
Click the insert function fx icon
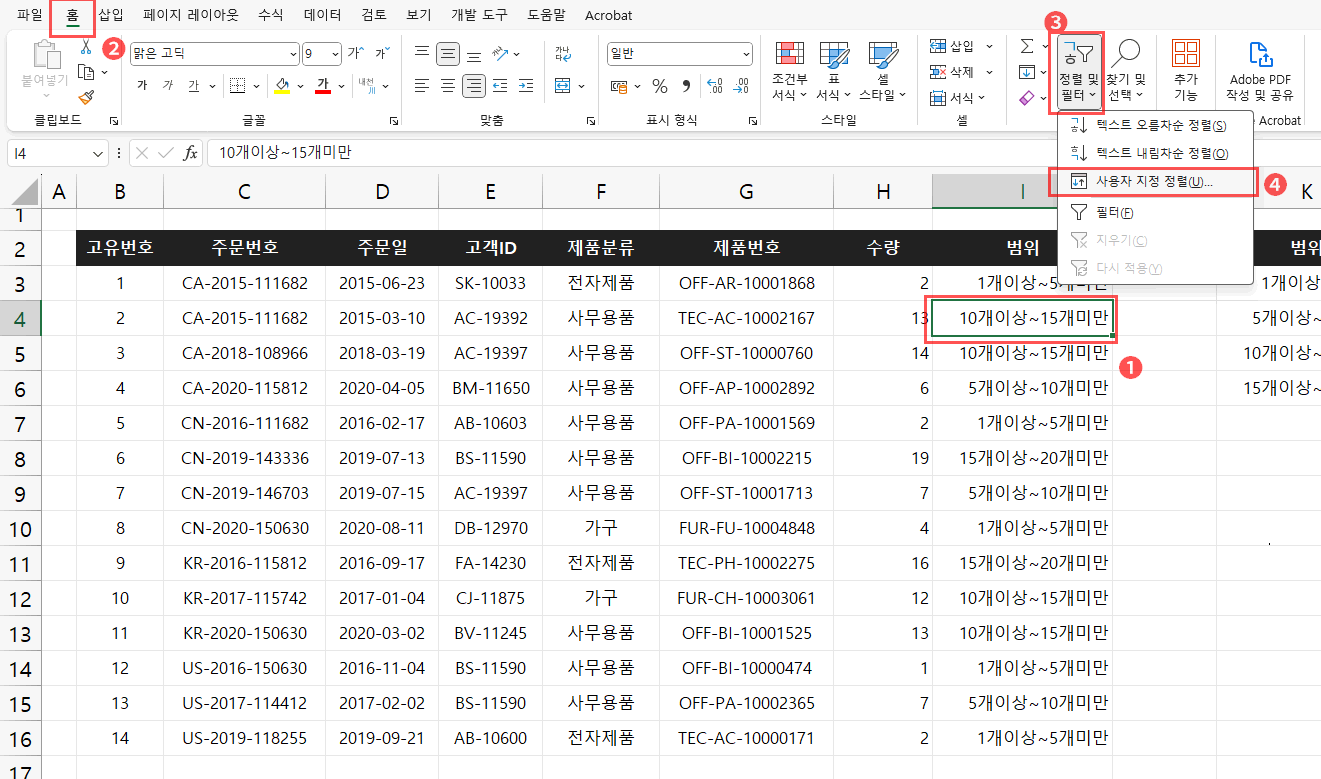click(190, 153)
